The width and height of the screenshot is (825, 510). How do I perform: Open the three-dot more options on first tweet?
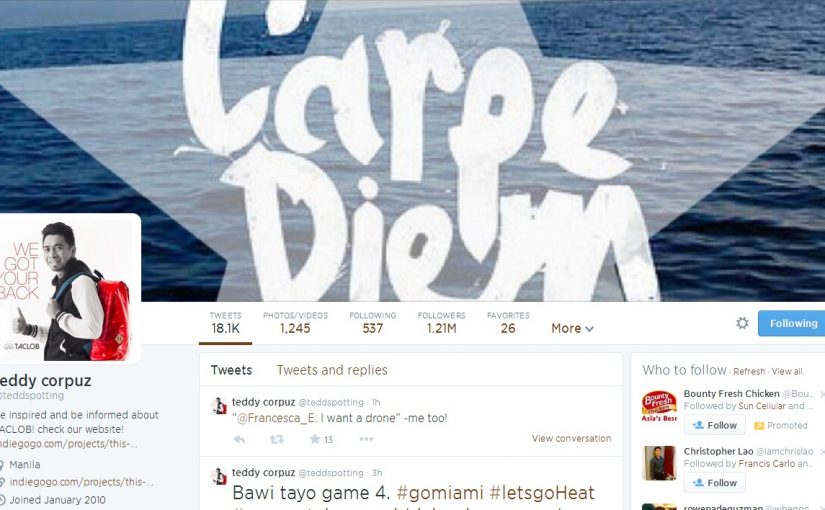click(366, 439)
